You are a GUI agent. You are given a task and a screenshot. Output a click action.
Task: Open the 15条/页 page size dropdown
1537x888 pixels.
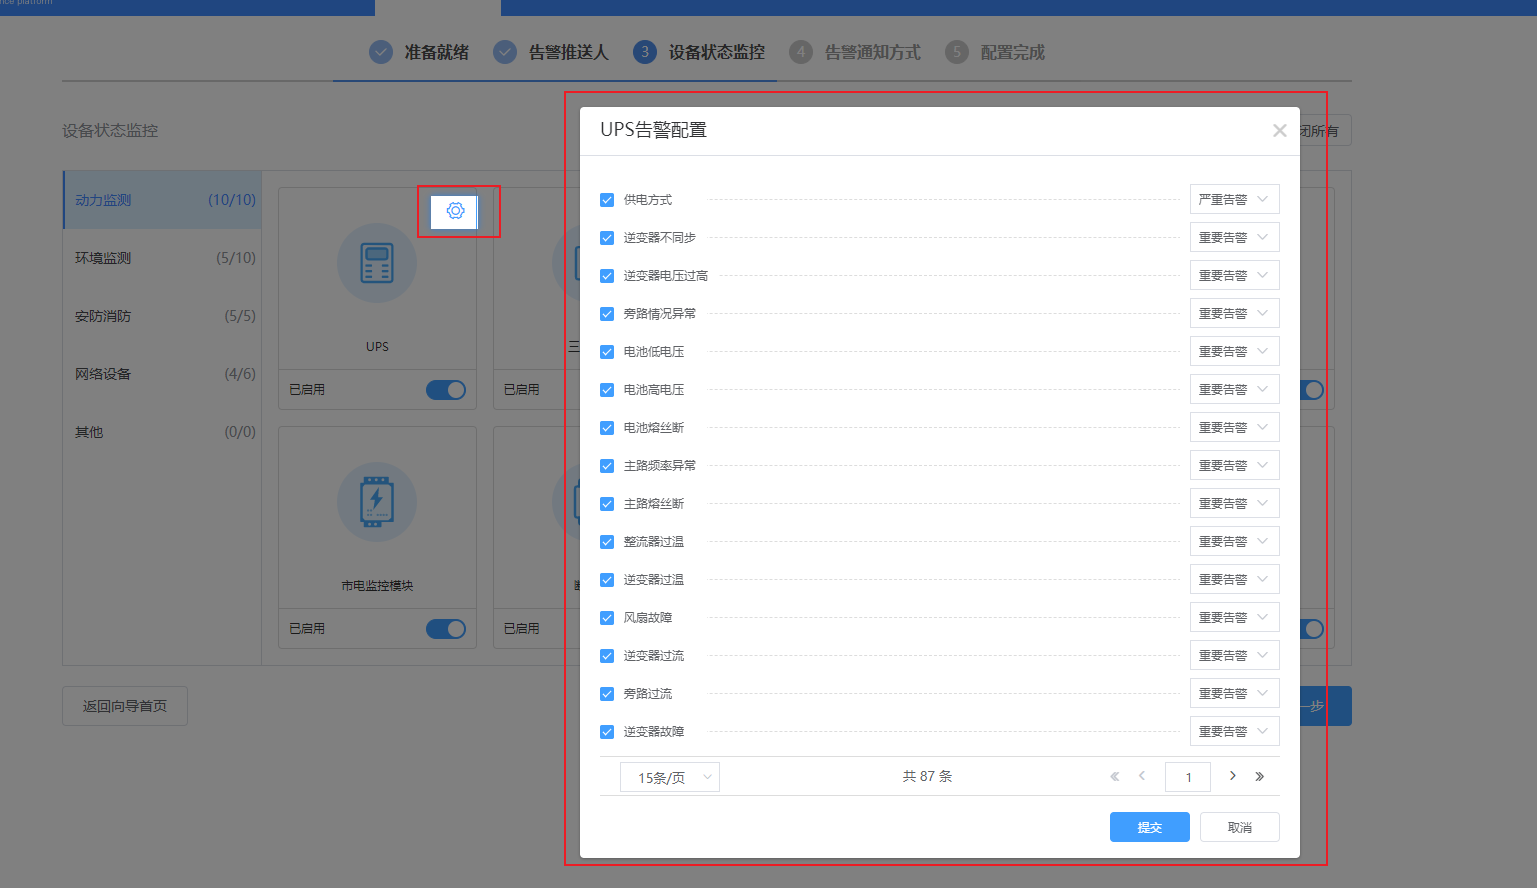point(670,777)
